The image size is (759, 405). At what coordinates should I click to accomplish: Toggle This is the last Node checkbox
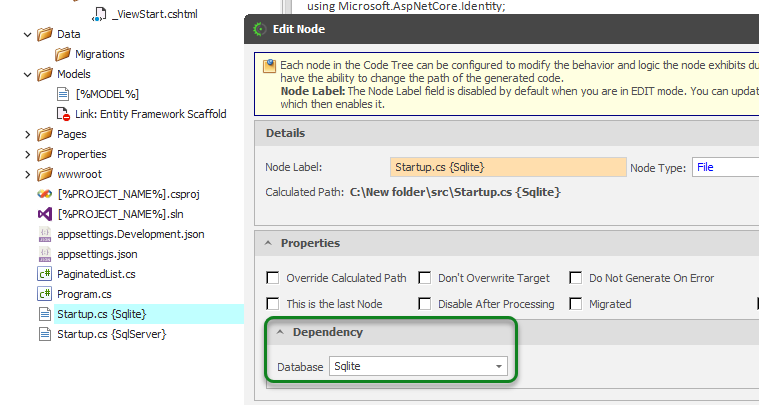tap(273, 304)
